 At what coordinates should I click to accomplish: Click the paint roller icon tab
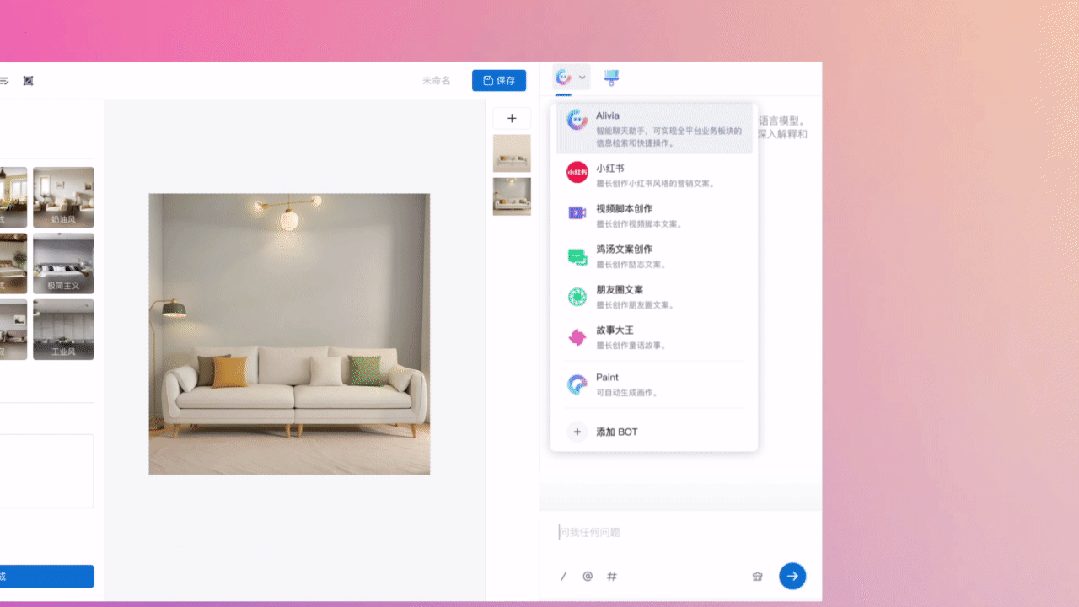(611, 78)
